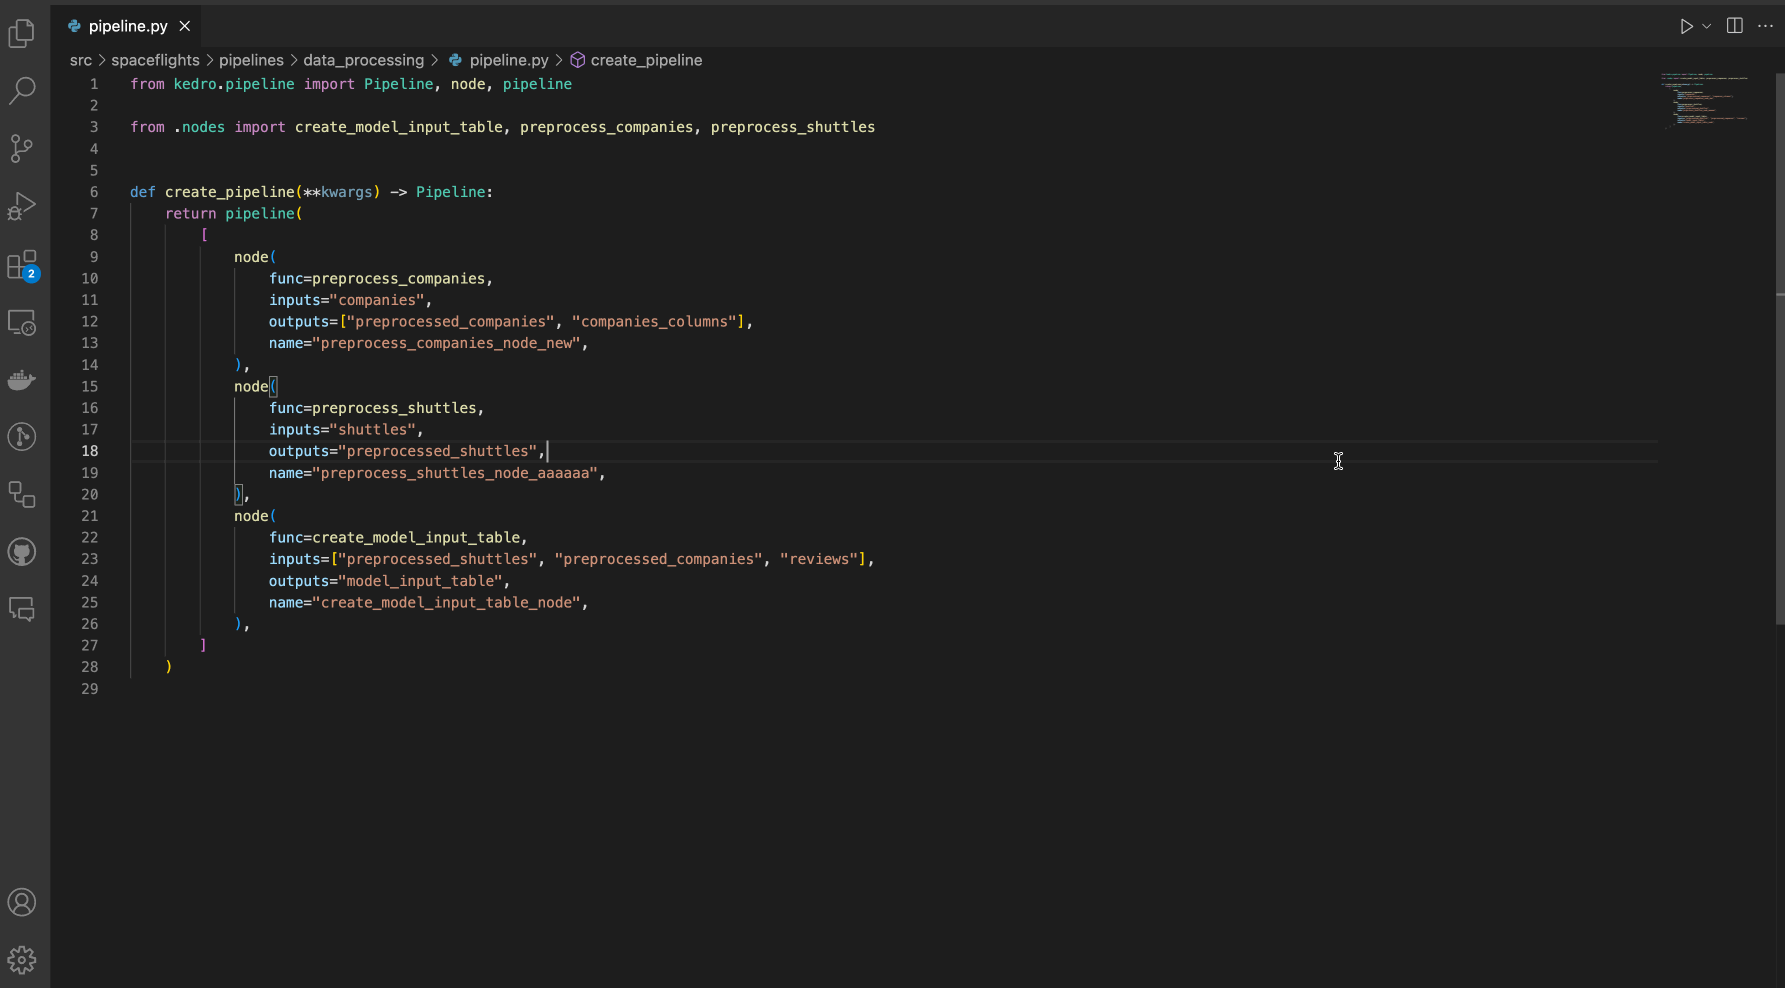Viewport: 1785px width, 988px height.
Task: Split the editor to the right
Action: point(1735,26)
